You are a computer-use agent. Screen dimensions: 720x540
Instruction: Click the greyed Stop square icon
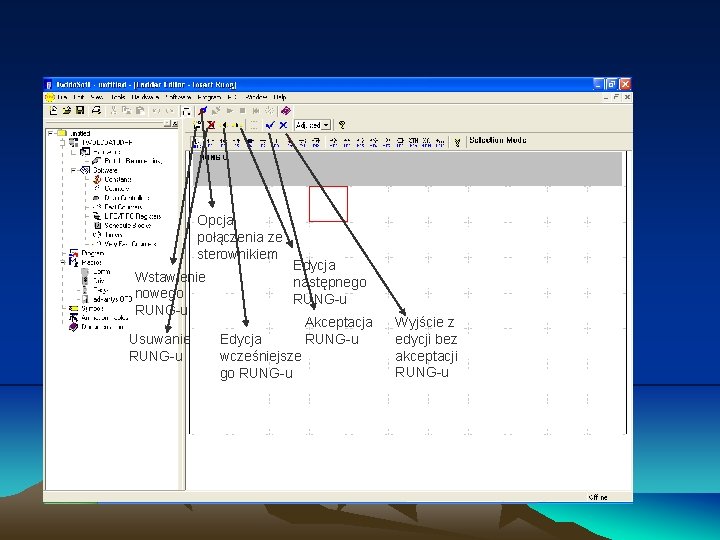click(242, 111)
